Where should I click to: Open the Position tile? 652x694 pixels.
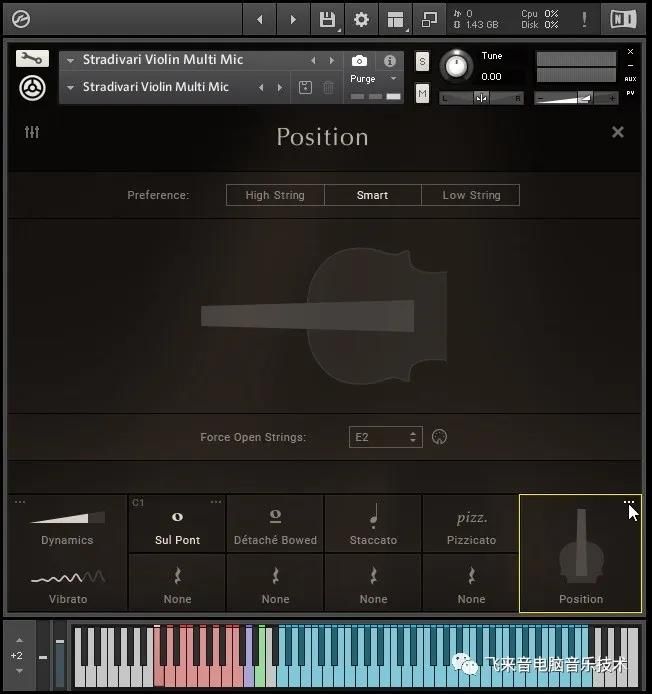point(580,554)
